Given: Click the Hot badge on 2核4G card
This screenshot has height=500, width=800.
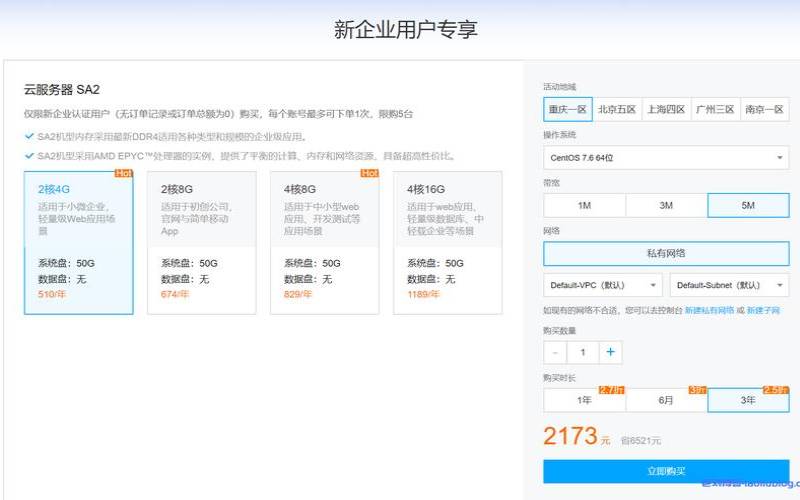Looking at the screenshot, I should [x=123, y=173].
